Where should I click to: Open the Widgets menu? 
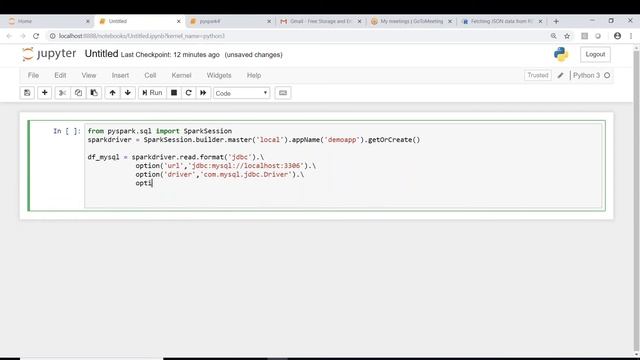219,76
